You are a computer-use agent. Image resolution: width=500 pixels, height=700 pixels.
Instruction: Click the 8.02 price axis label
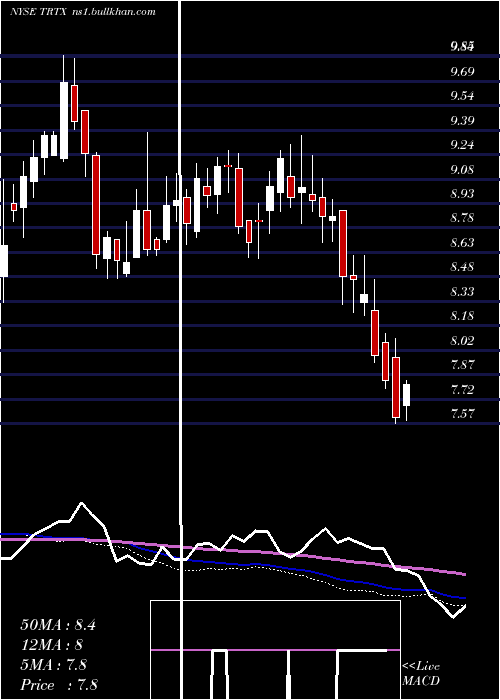(463, 341)
